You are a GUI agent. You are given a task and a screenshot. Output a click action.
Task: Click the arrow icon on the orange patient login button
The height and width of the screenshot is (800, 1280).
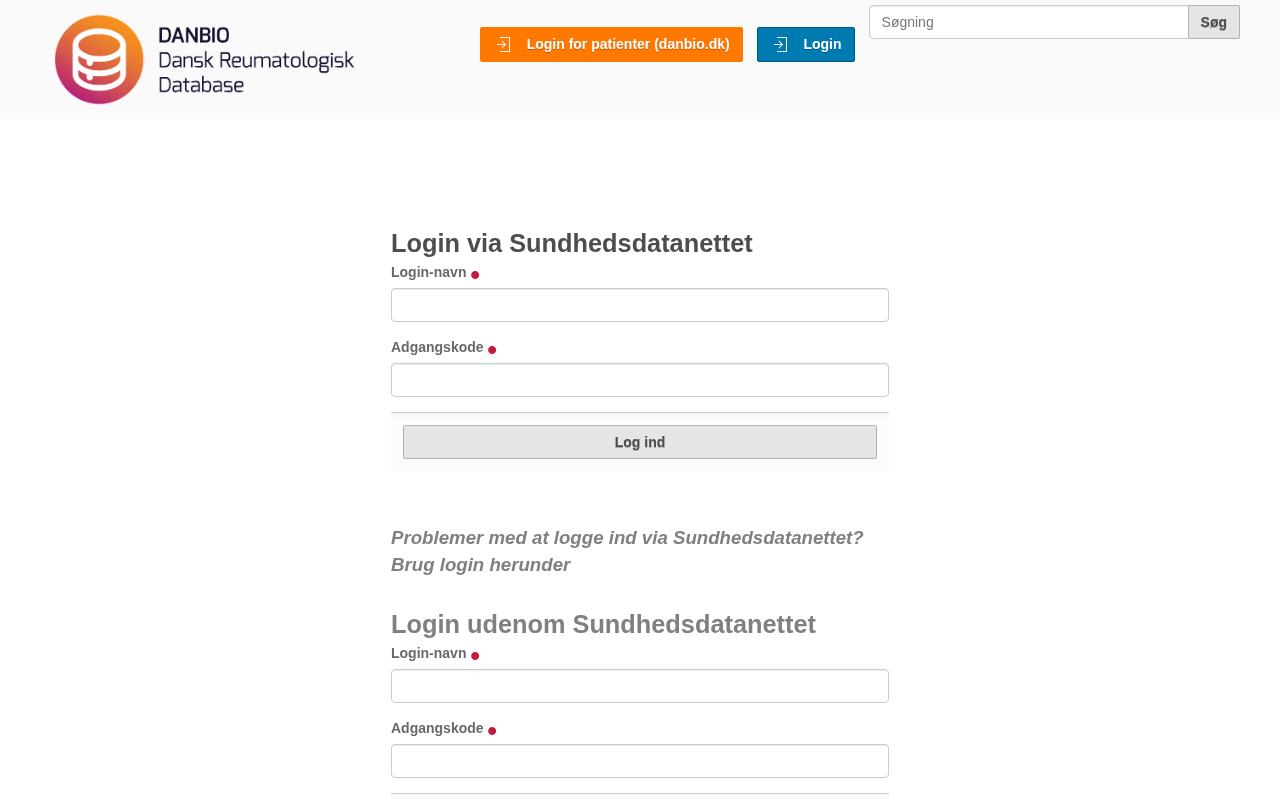(x=503, y=44)
